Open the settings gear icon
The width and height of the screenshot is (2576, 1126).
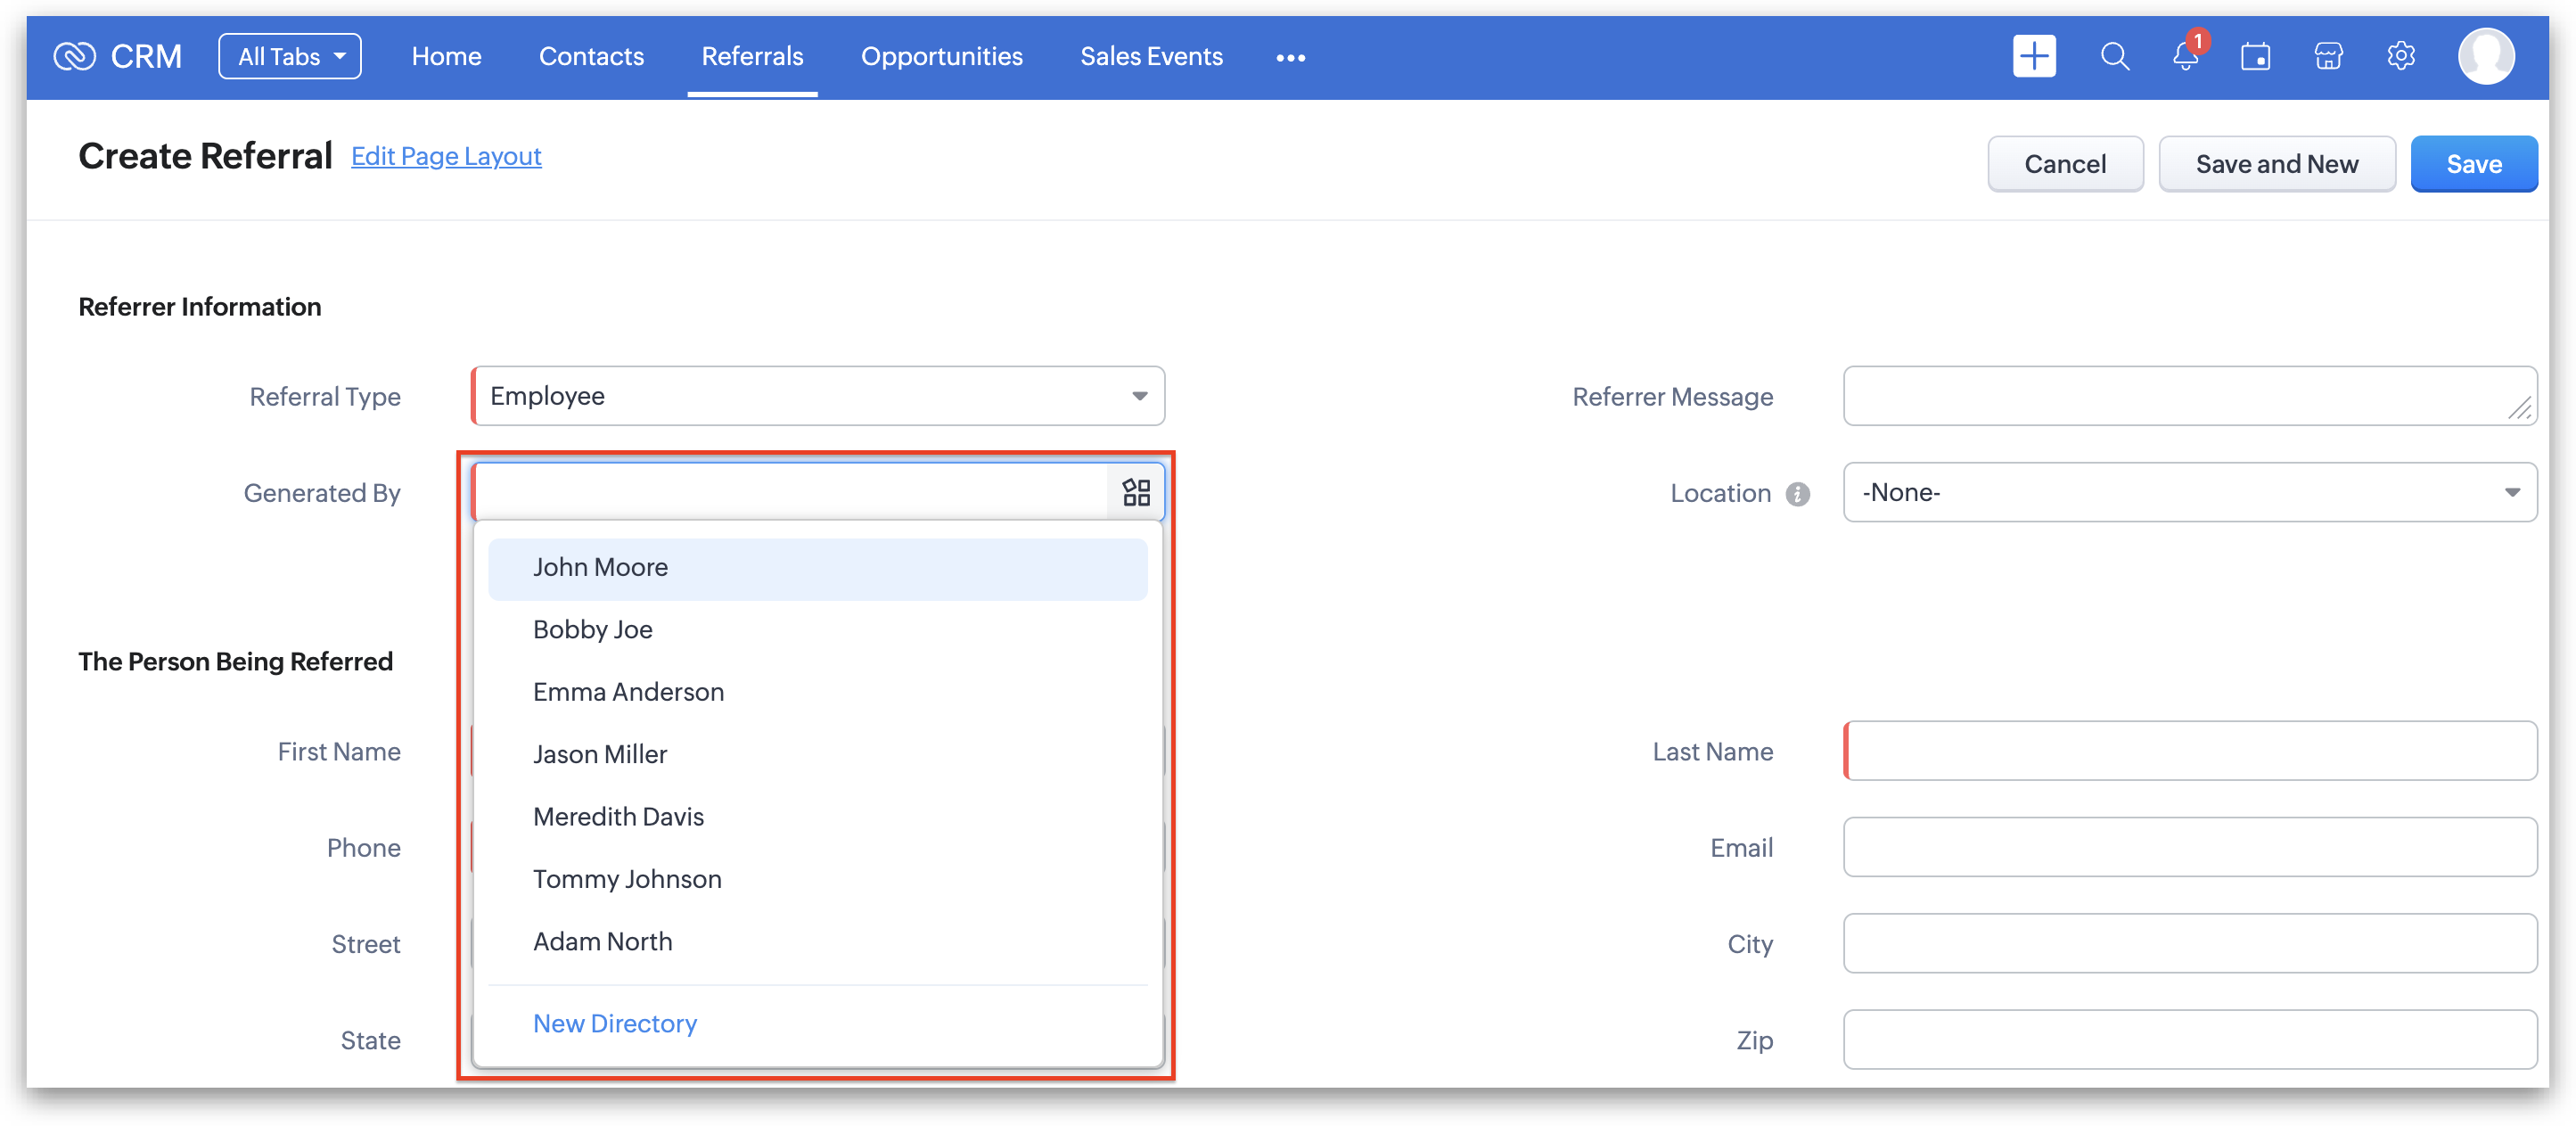click(x=2400, y=56)
